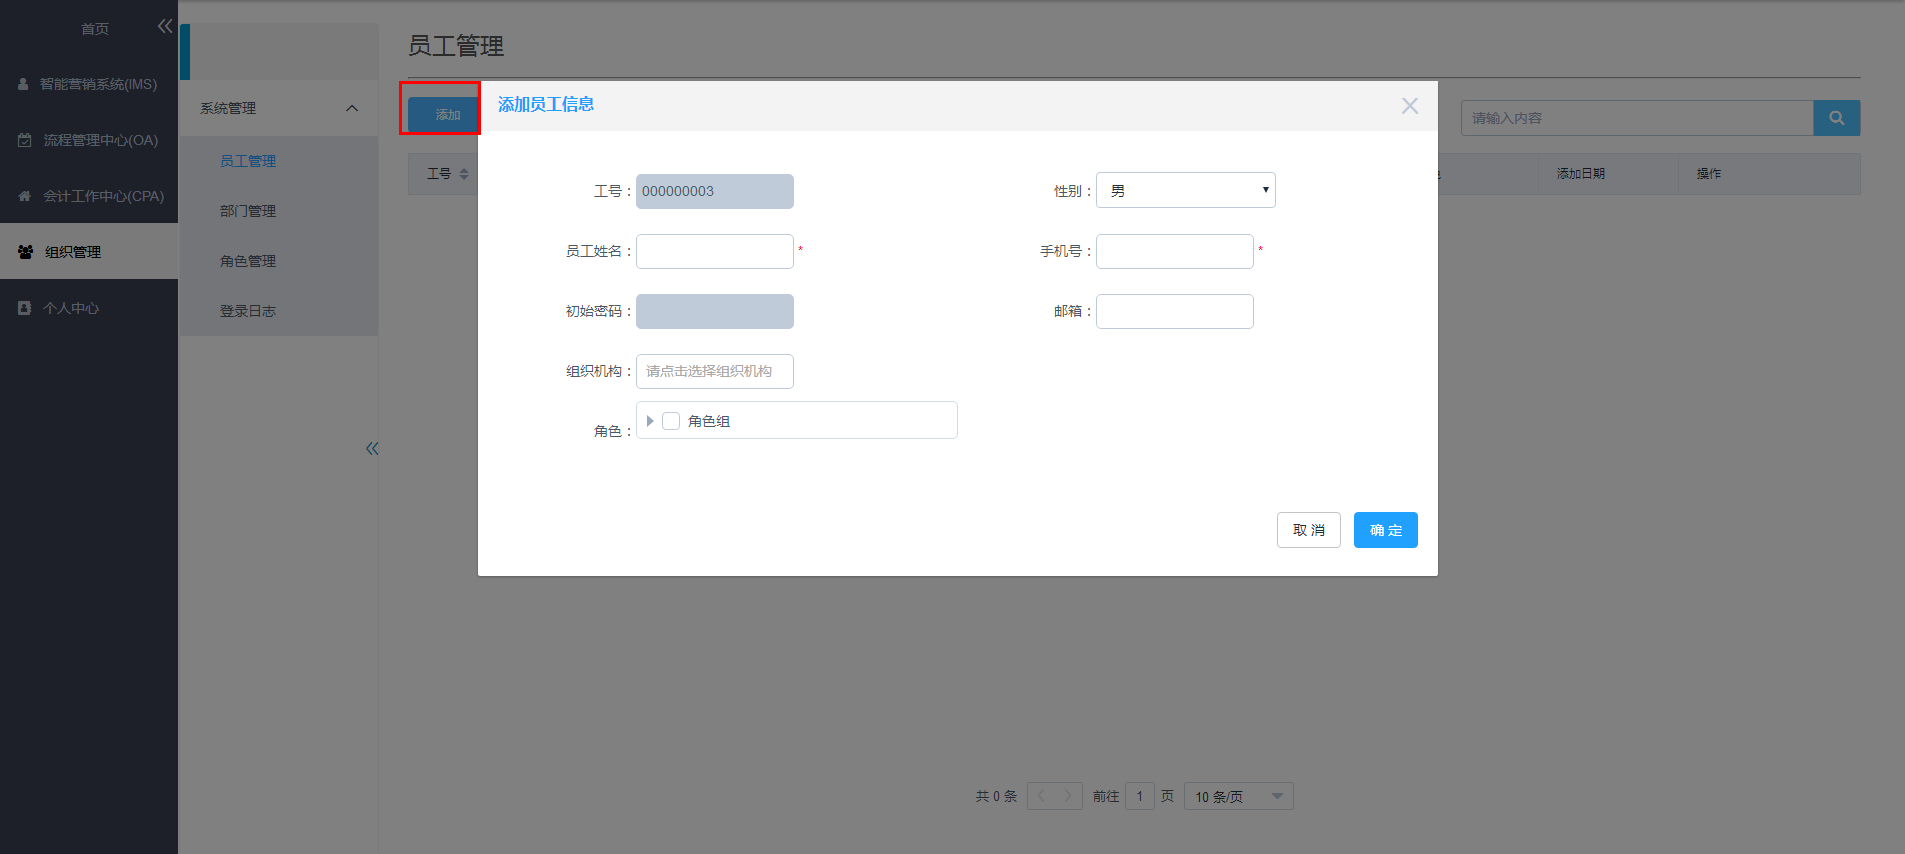1905x854 pixels.
Task: Sort the table by 工号 column
Action: (463, 174)
